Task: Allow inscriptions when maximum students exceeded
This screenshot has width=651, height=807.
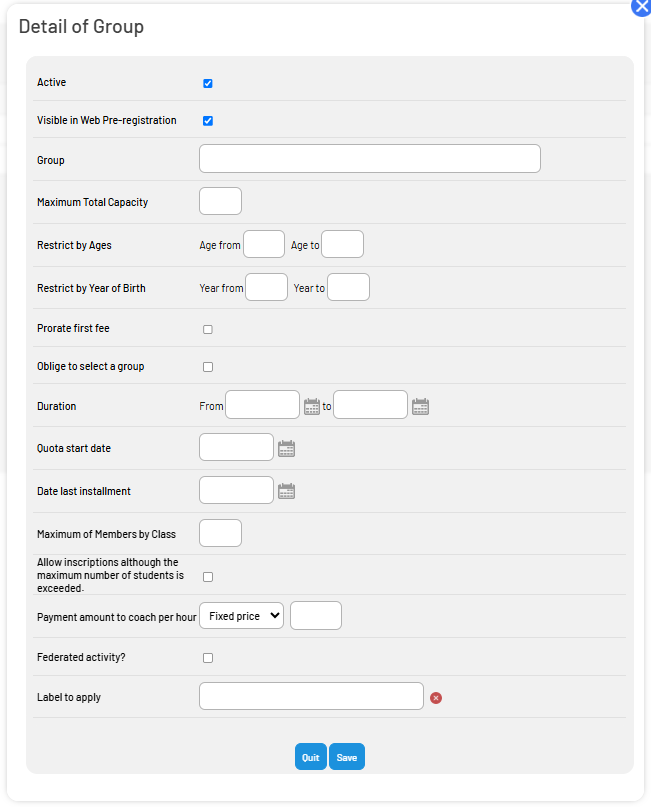Action: coord(208,577)
